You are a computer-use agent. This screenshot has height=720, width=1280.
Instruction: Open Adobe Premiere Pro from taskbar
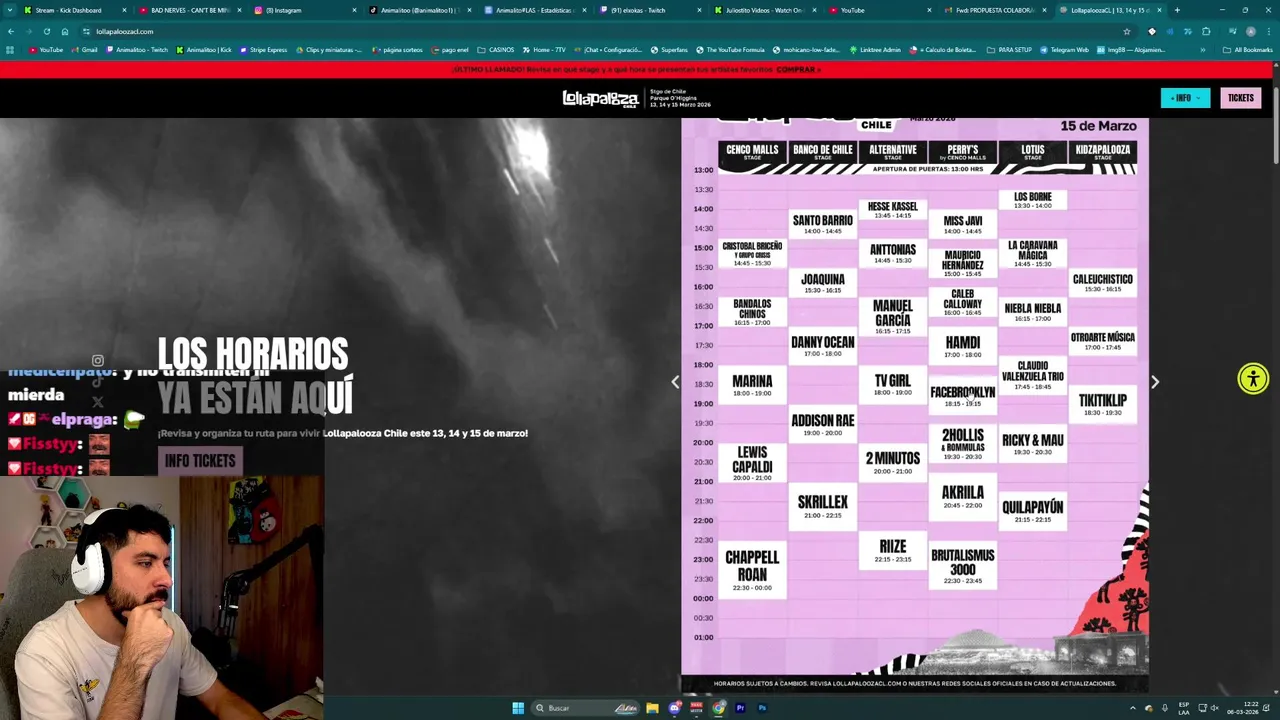[740, 708]
